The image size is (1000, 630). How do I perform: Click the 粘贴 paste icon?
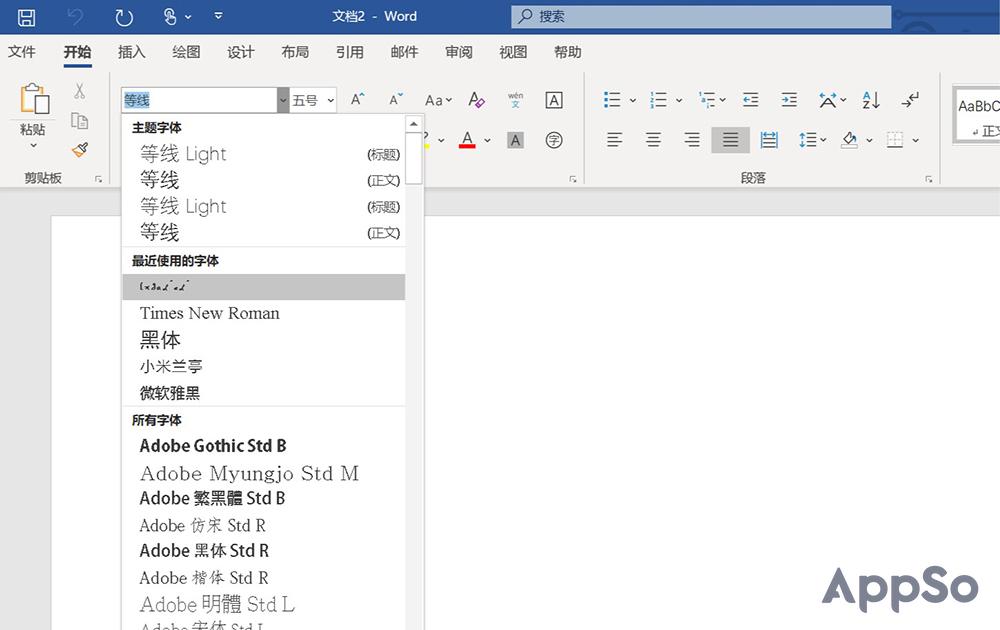[x=34, y=99]
